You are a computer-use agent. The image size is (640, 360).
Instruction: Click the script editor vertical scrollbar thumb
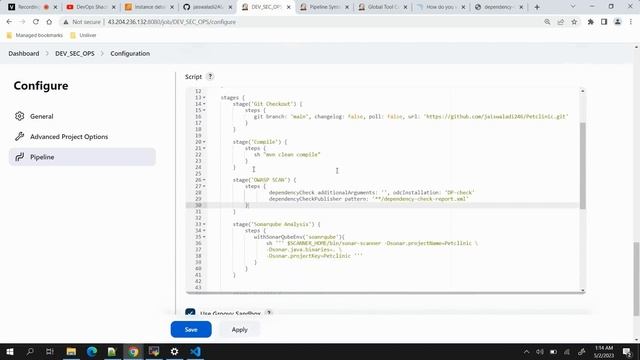pyautogui.click(x=582, y=166)
